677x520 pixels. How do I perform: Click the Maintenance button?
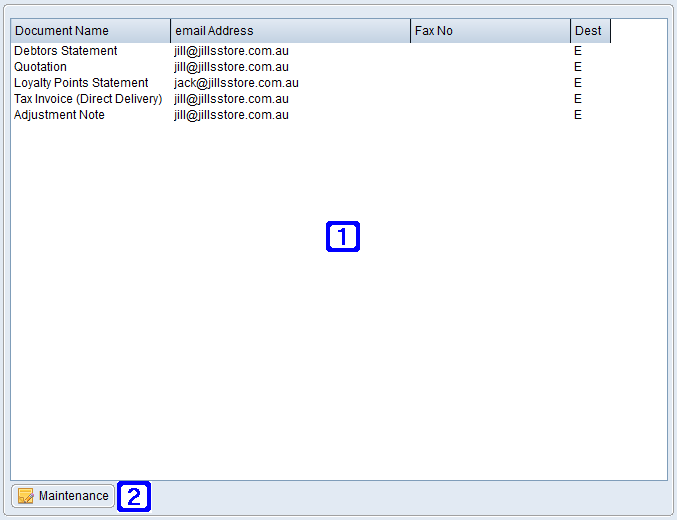[63, 495]
